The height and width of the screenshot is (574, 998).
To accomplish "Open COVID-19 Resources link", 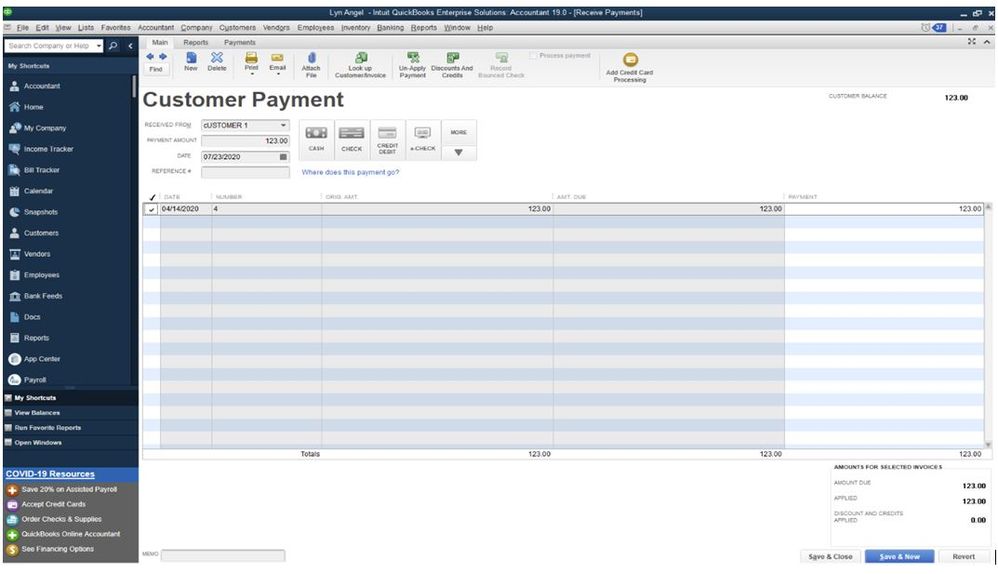I will [50, 474].
